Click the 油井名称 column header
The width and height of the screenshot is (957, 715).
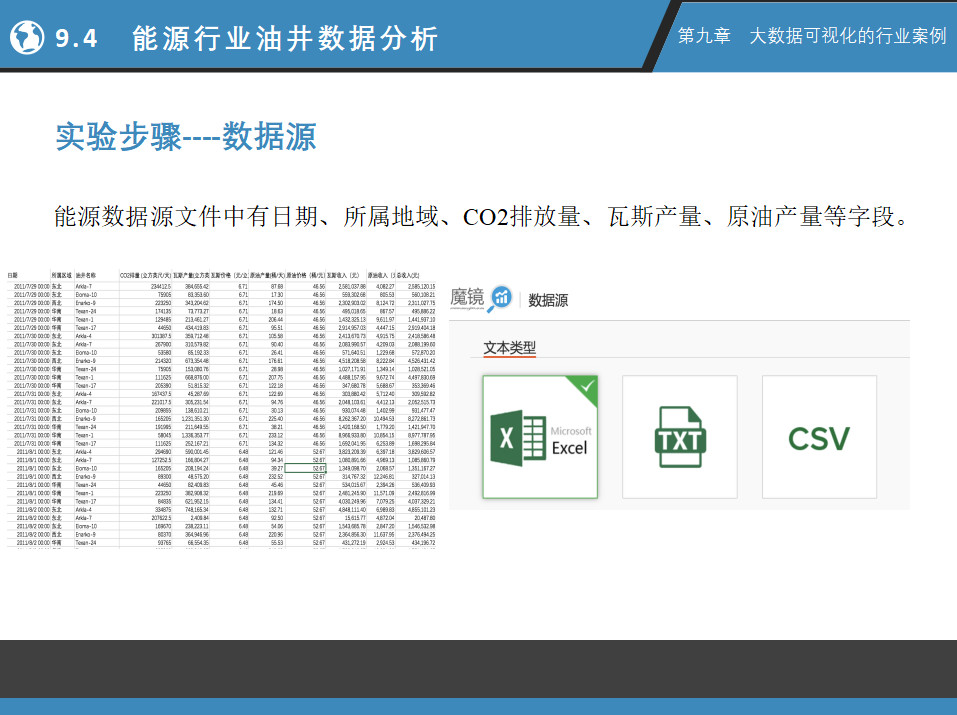pos(86,274)
